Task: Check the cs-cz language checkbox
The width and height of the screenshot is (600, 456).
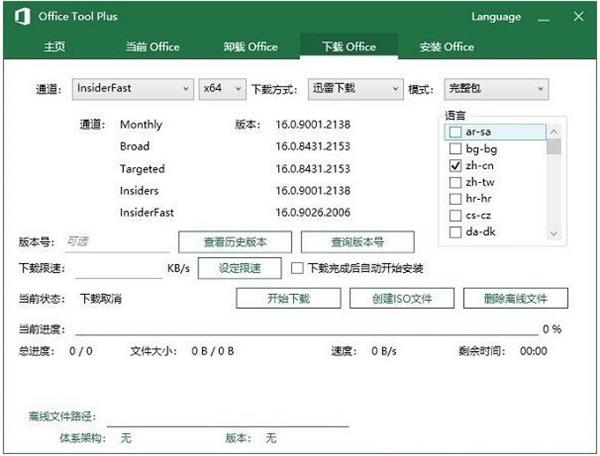Action: pos(455,215)
